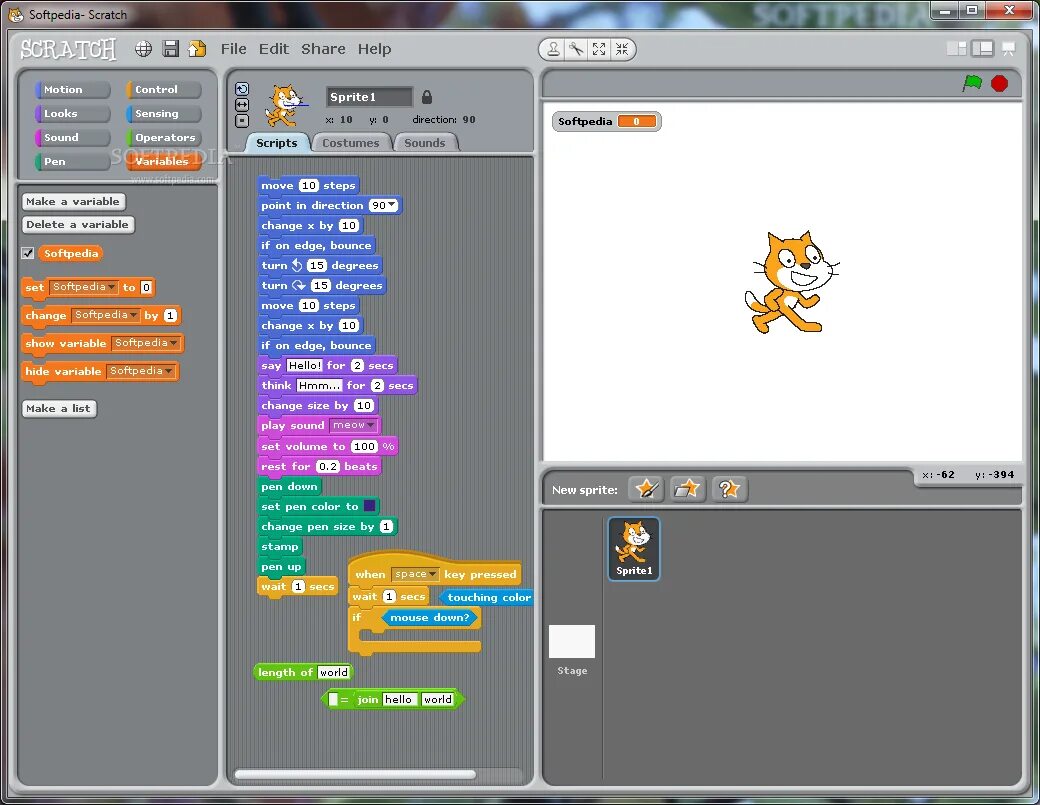The height and width of the screenshot is (805, 1040).
Task: Switch to the Sounds tab
Action: [424, 143]
